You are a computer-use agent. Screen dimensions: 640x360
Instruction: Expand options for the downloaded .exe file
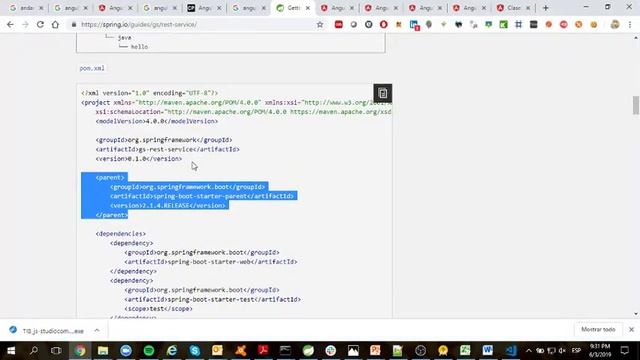coord(97,330)
